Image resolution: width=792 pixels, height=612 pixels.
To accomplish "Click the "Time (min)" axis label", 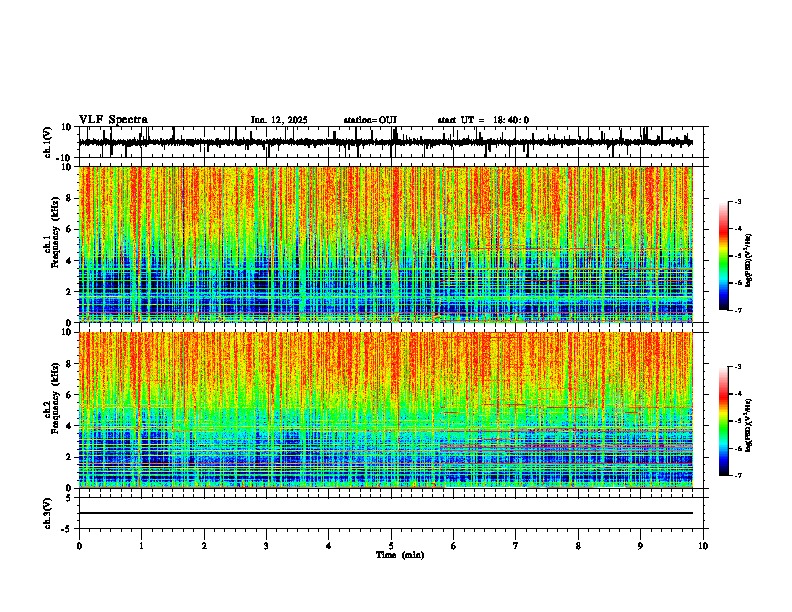I will pos(400,555).
